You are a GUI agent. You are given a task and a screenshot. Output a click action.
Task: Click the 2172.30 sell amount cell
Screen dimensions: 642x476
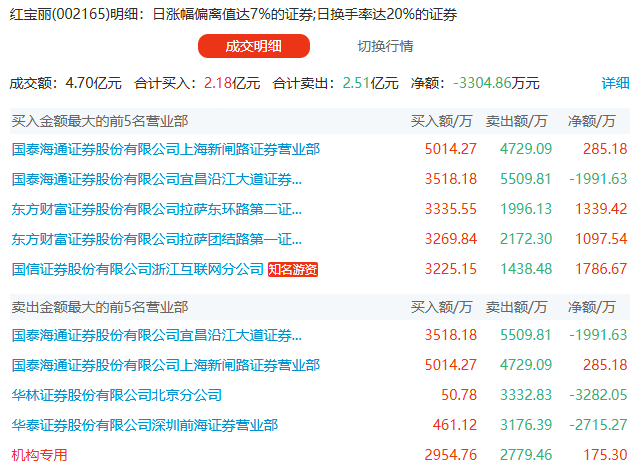(x=526, y=239)
